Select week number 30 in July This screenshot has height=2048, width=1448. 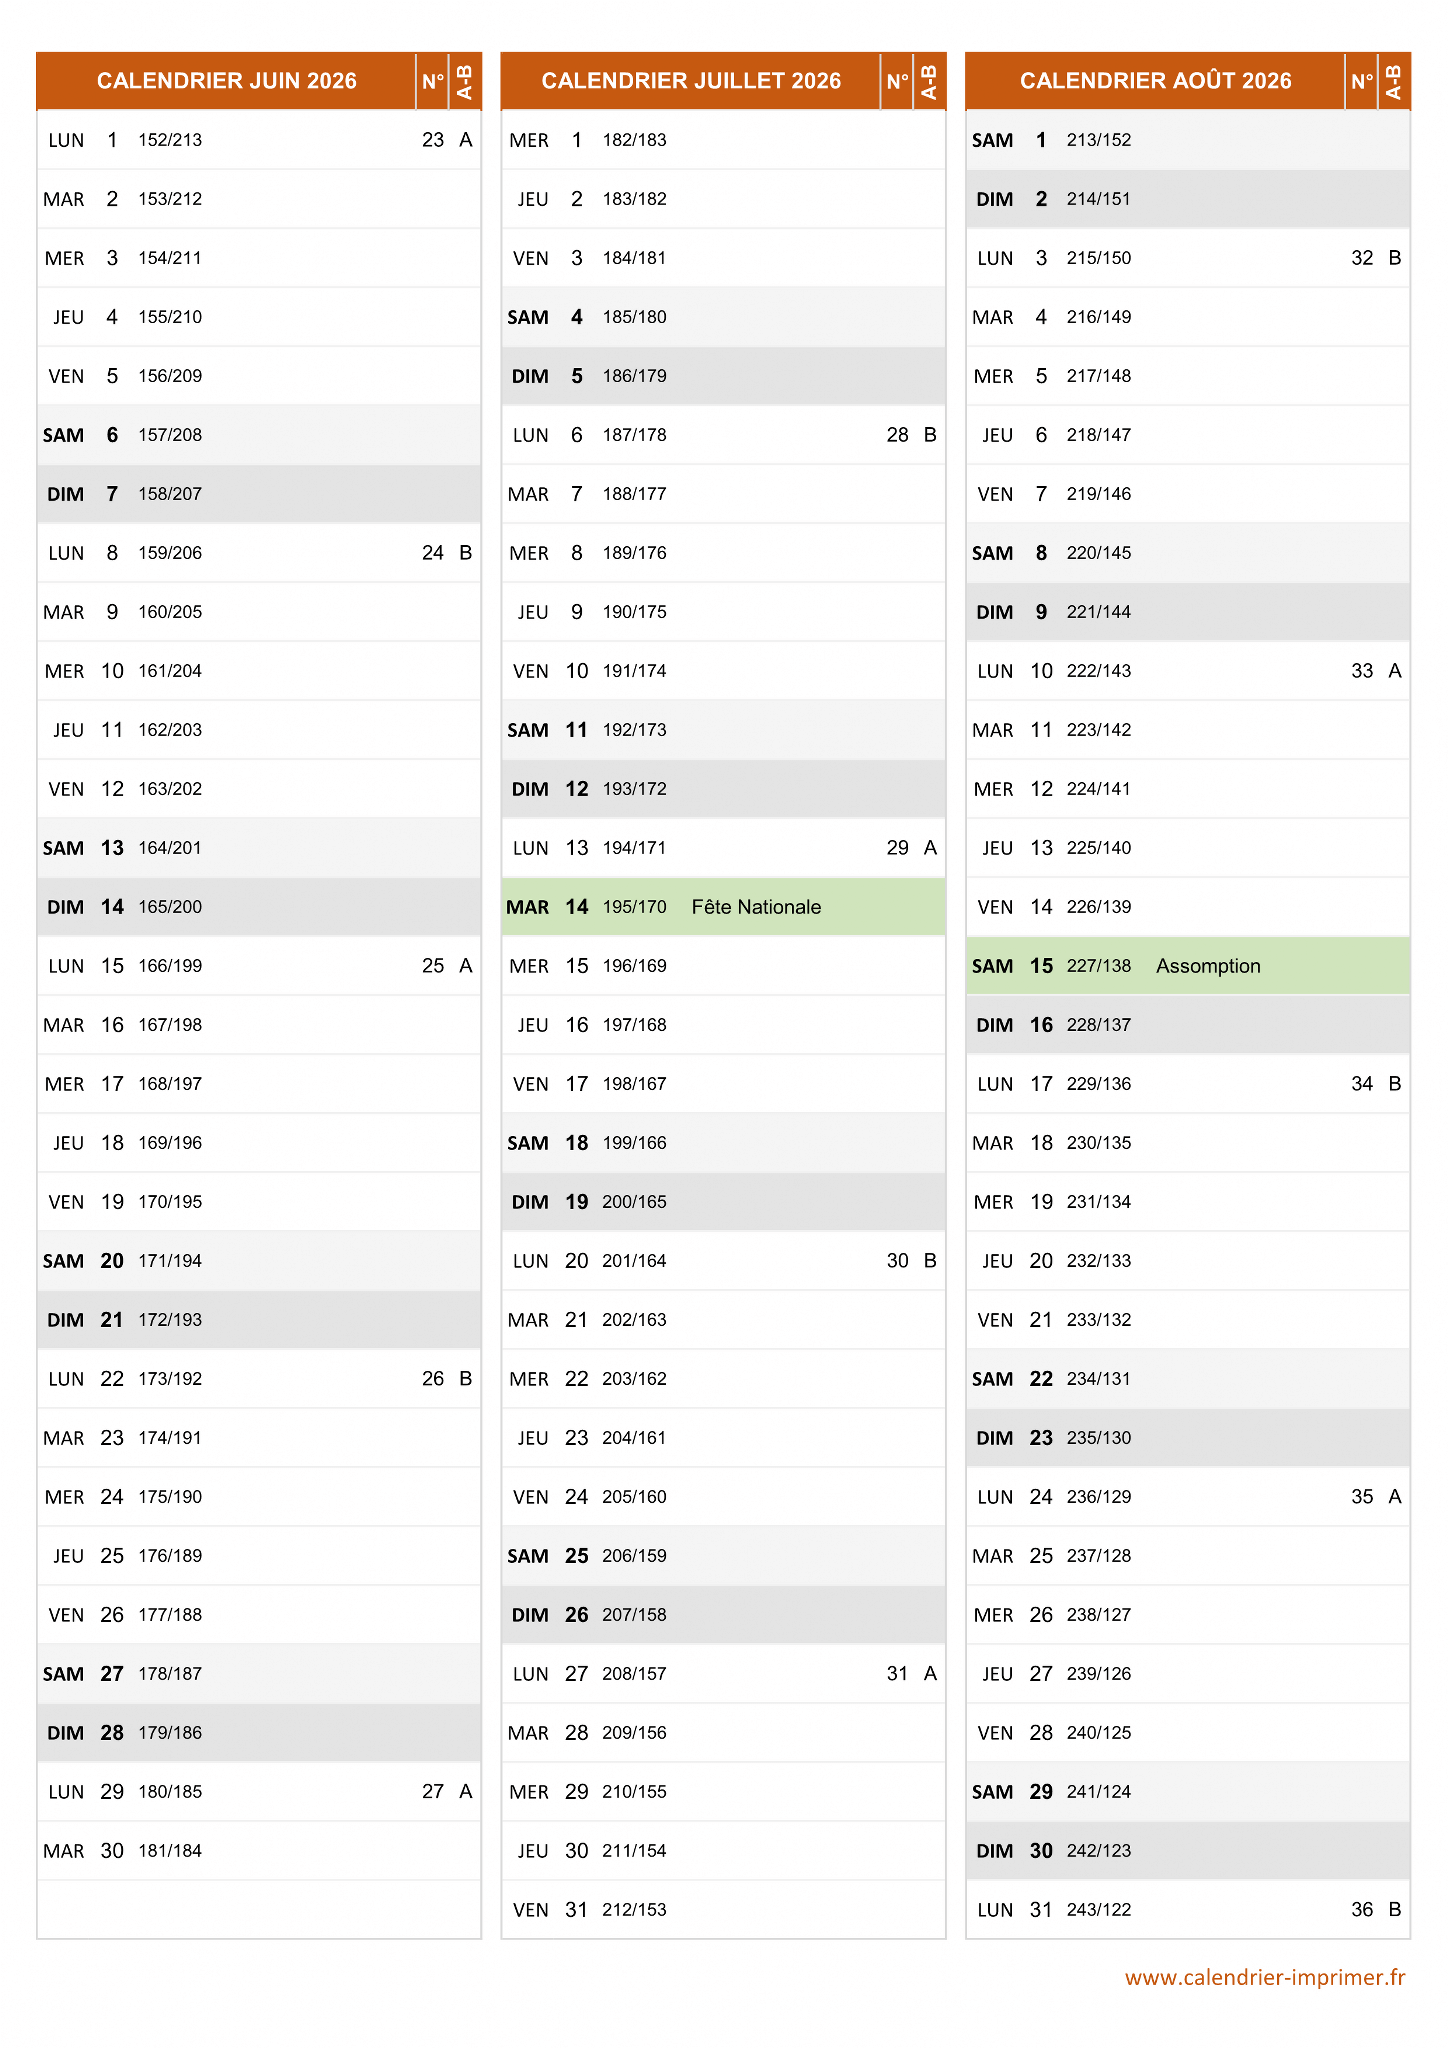point(897,1261)
